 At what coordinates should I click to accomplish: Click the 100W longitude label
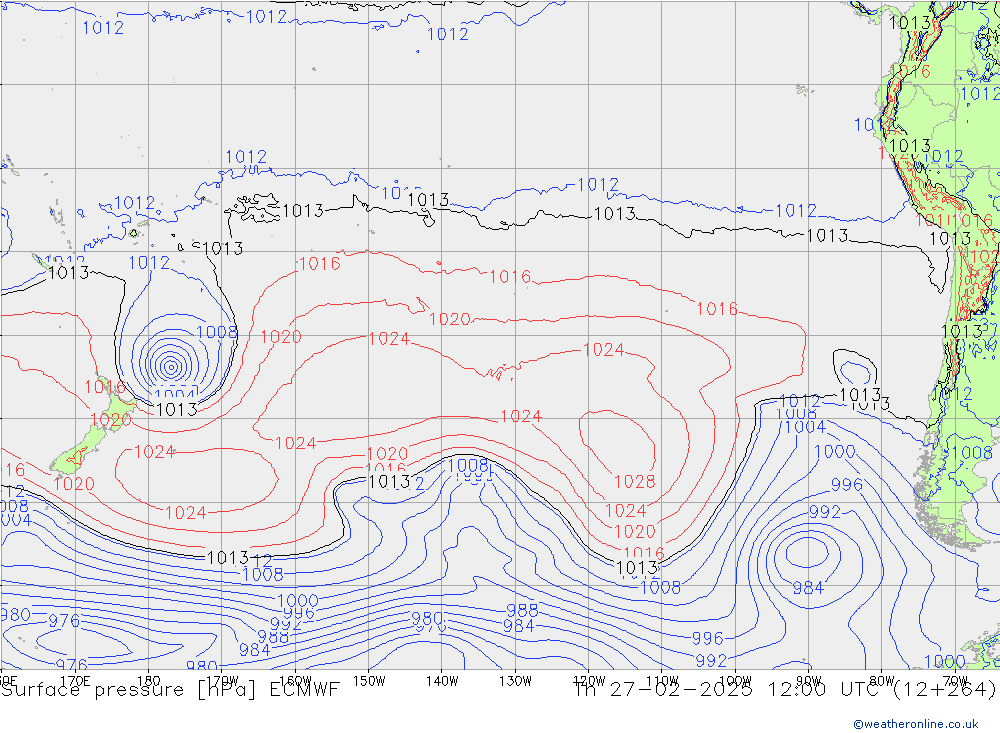[735, 681]
